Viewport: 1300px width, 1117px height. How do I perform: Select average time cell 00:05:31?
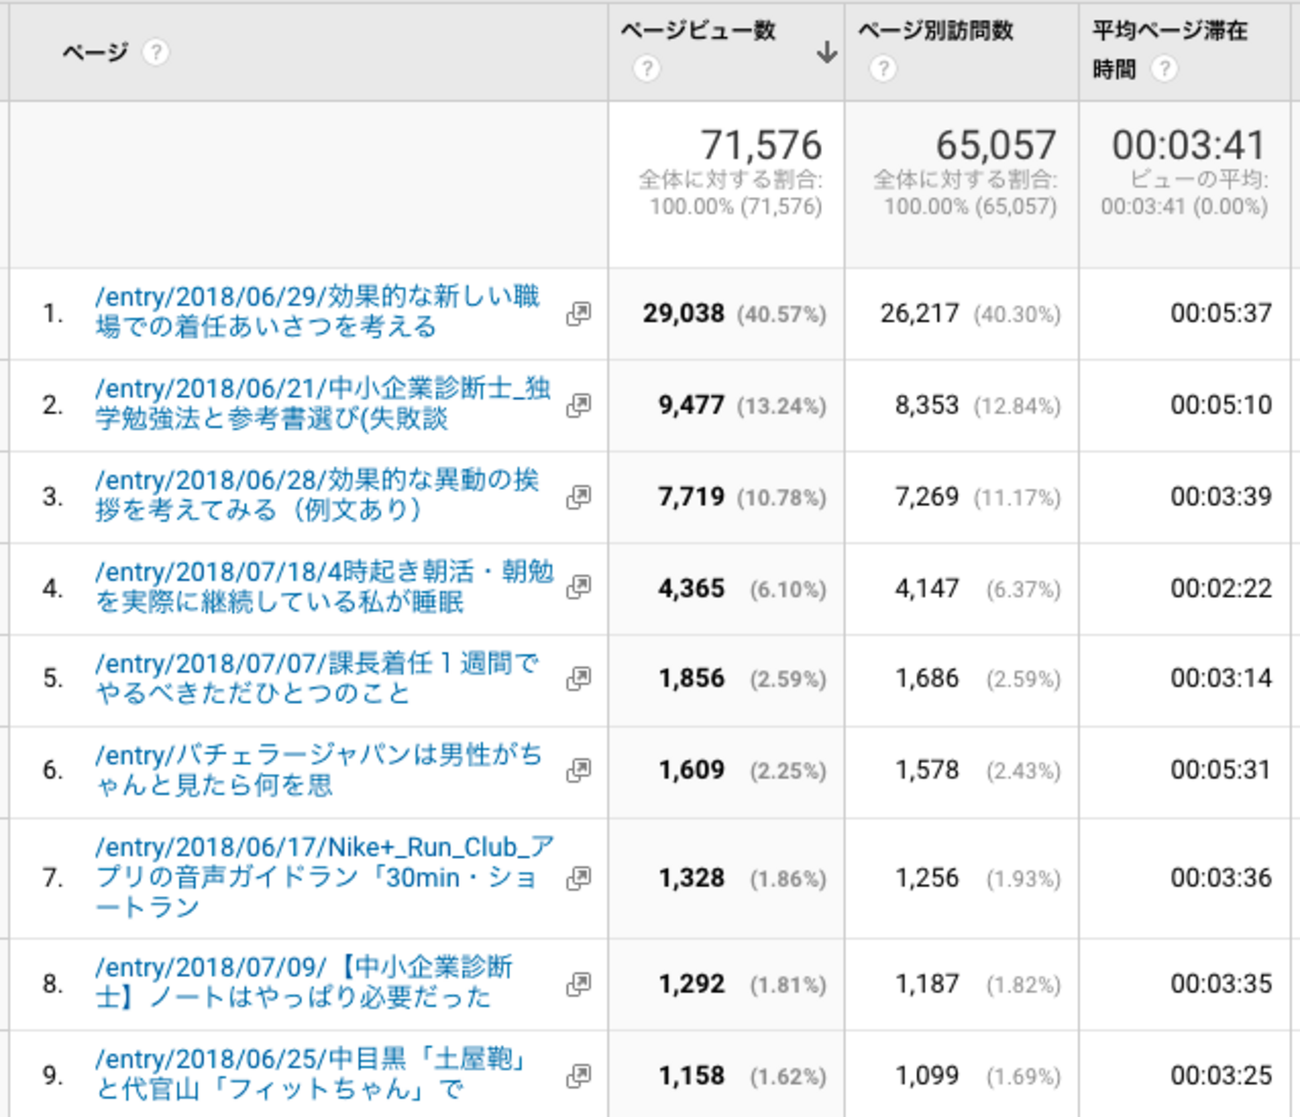(1221, 770)
